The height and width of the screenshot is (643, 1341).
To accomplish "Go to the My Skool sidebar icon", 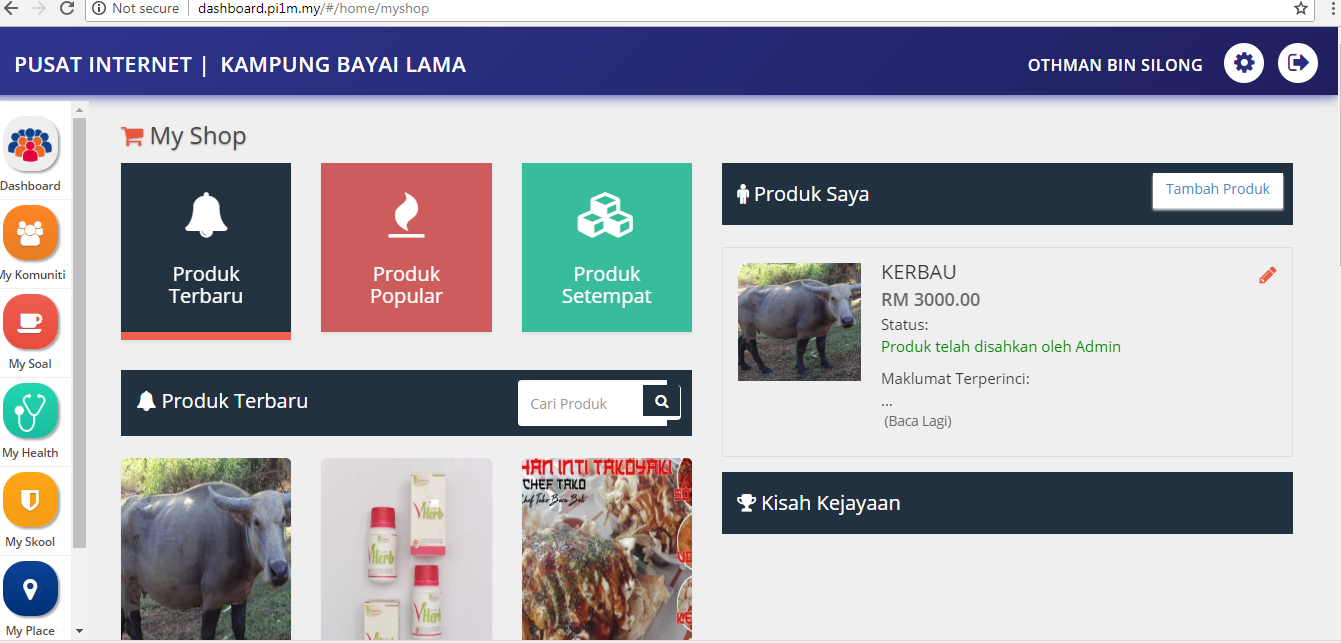I will click(31, 500).
